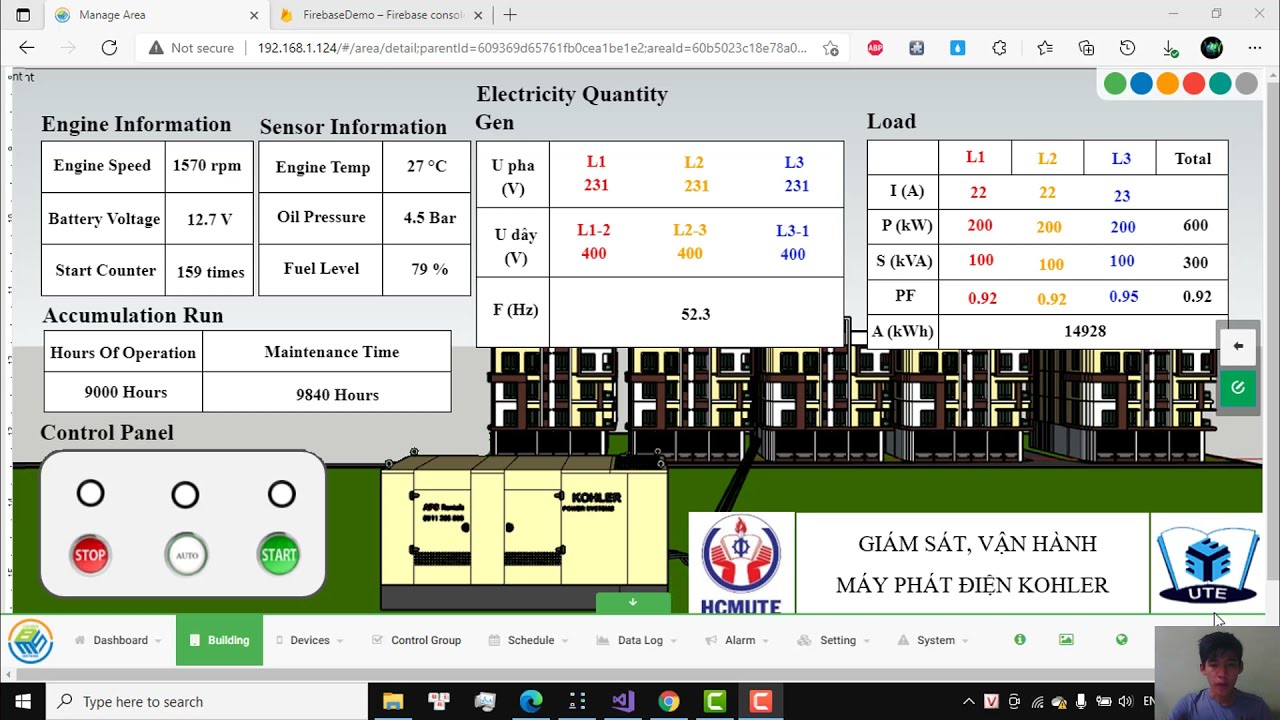Select the orange theme color dot
This screenshot has width=1280, height=720.
pos(1167,84)
